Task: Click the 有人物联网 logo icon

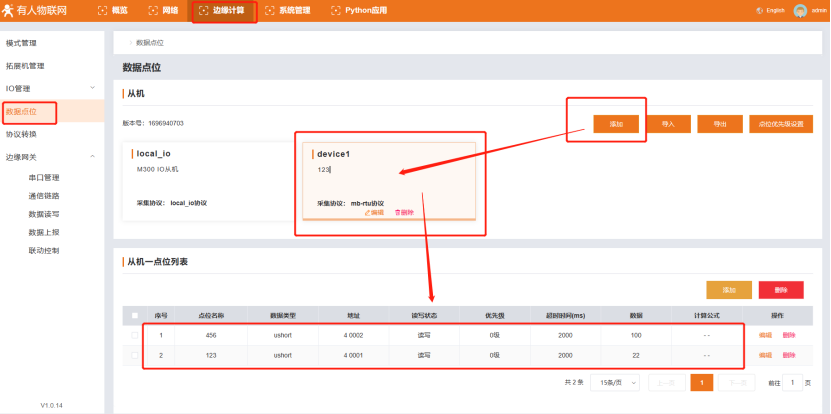Action: click(x=9, y=10)
